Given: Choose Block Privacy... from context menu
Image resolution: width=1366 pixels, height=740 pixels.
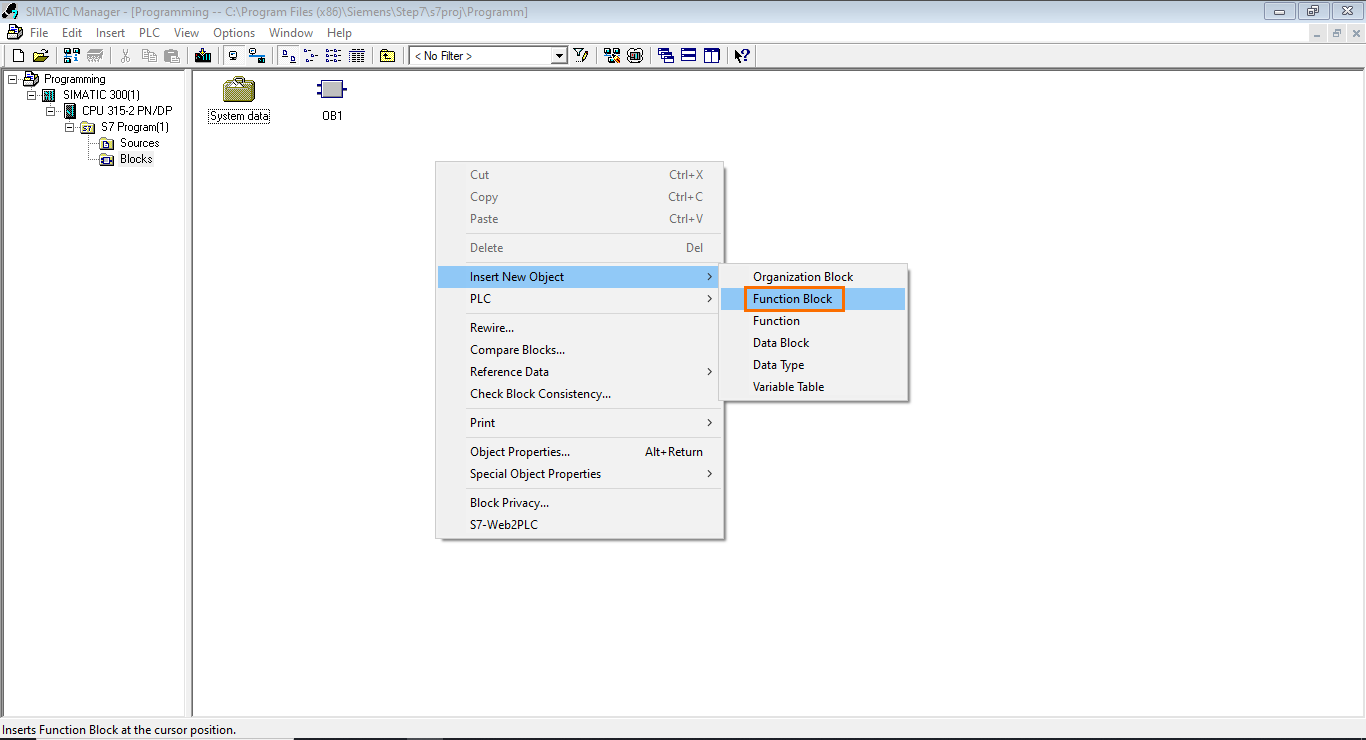Looking at the screenshot, I should pos(579,503).
